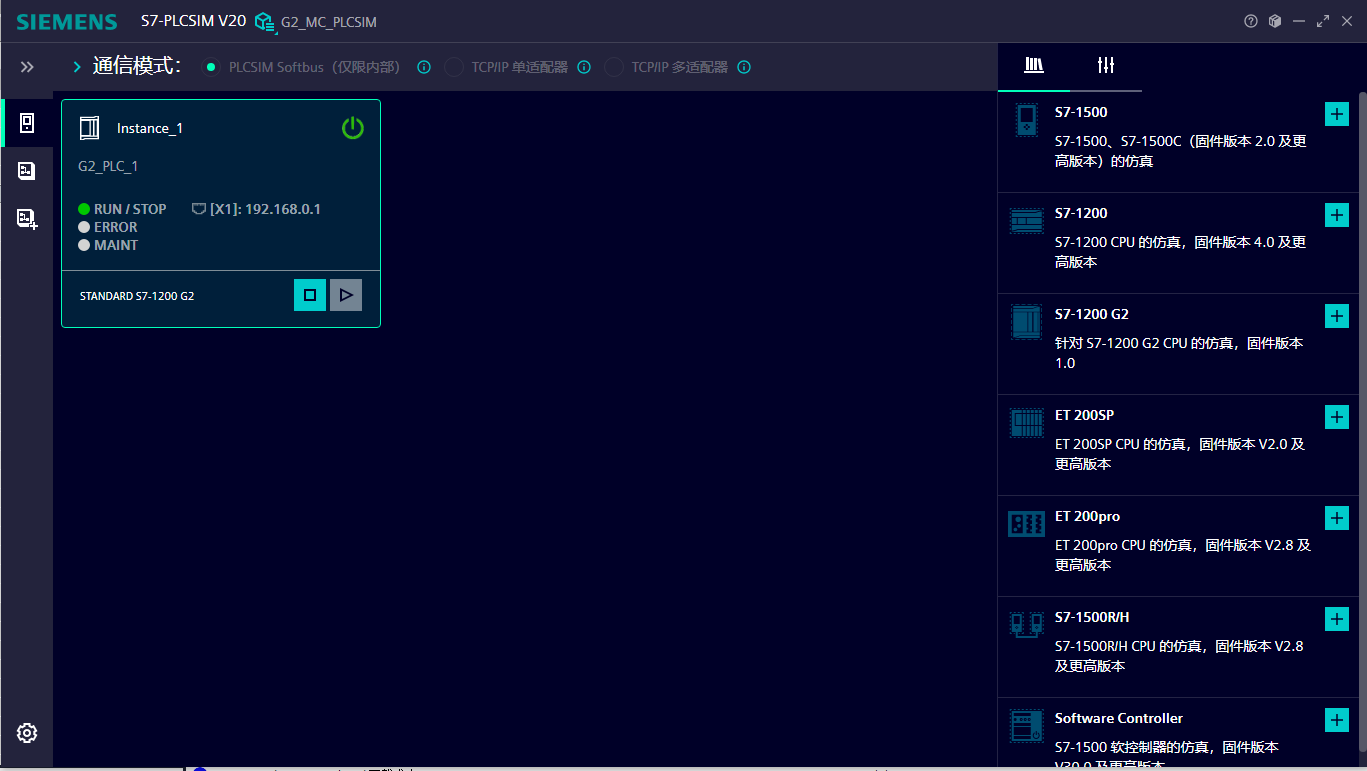
Task: Select TCP/IP 单适配器 radio option
Action: [x=454, y=67]
